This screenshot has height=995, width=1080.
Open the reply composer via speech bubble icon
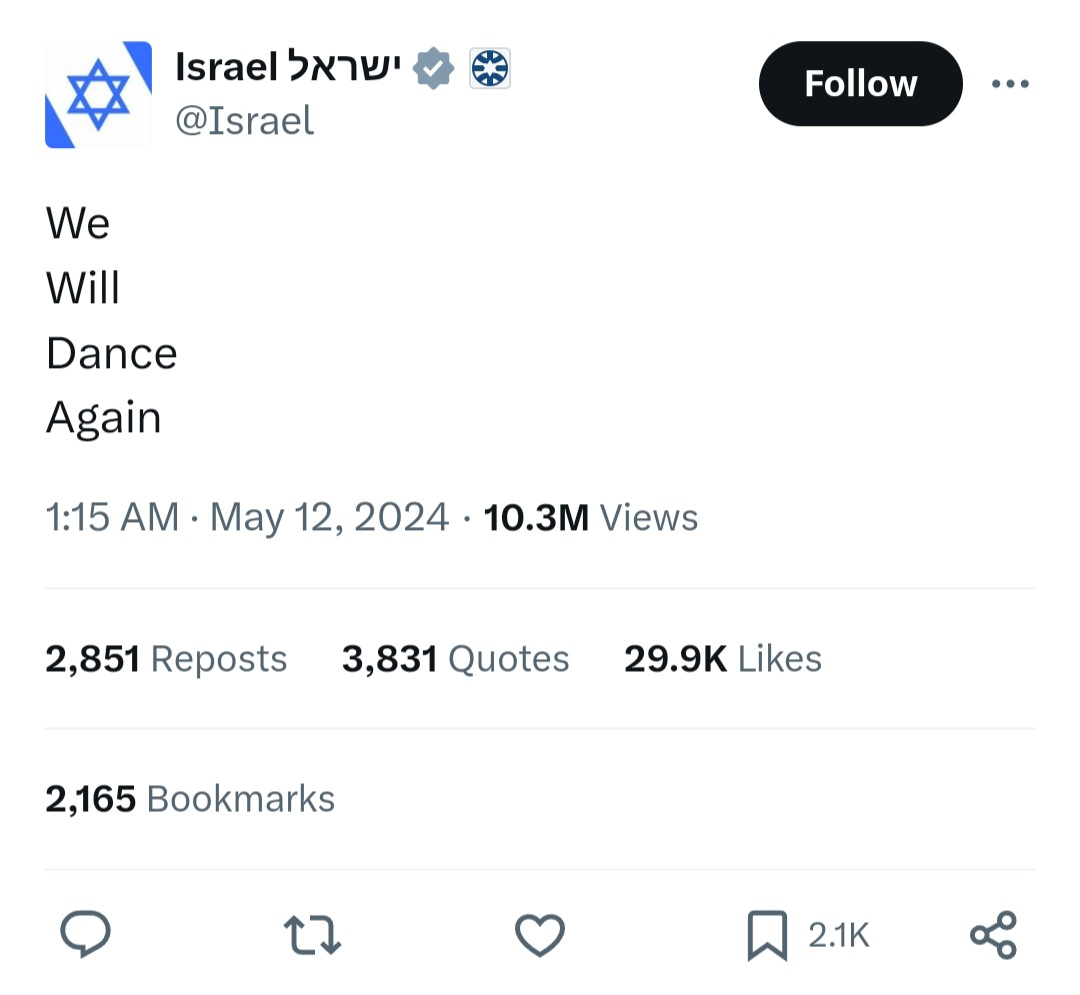tap(85, 934)
